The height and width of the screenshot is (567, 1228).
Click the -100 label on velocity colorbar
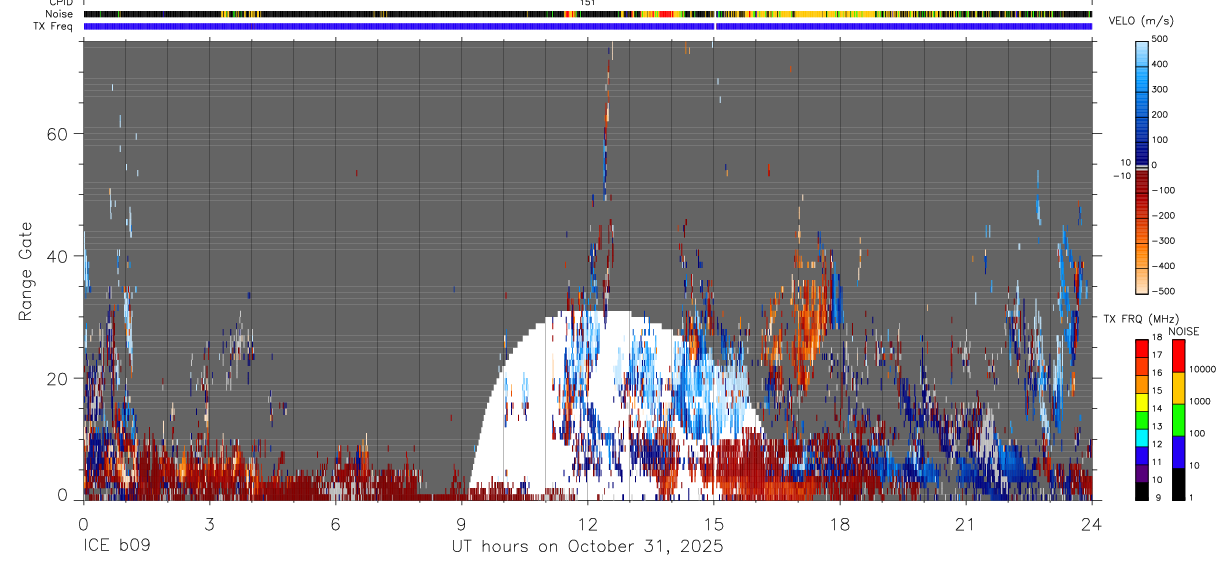pyautogui.click(x=1163, y=190)
